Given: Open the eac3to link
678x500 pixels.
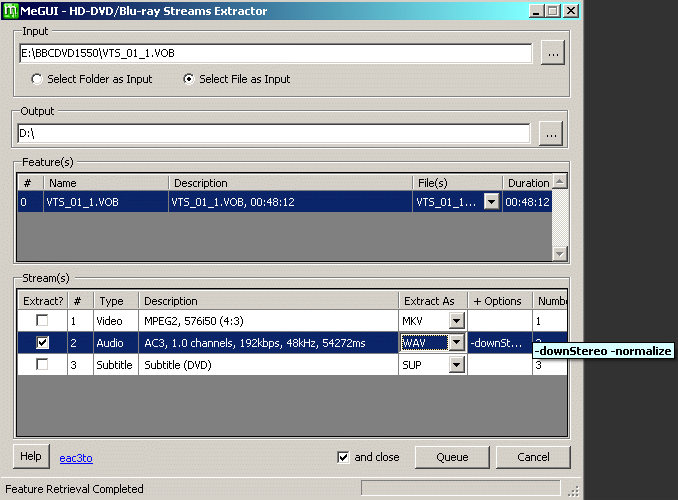Looking at the screenshot, I should coord(76,458).
